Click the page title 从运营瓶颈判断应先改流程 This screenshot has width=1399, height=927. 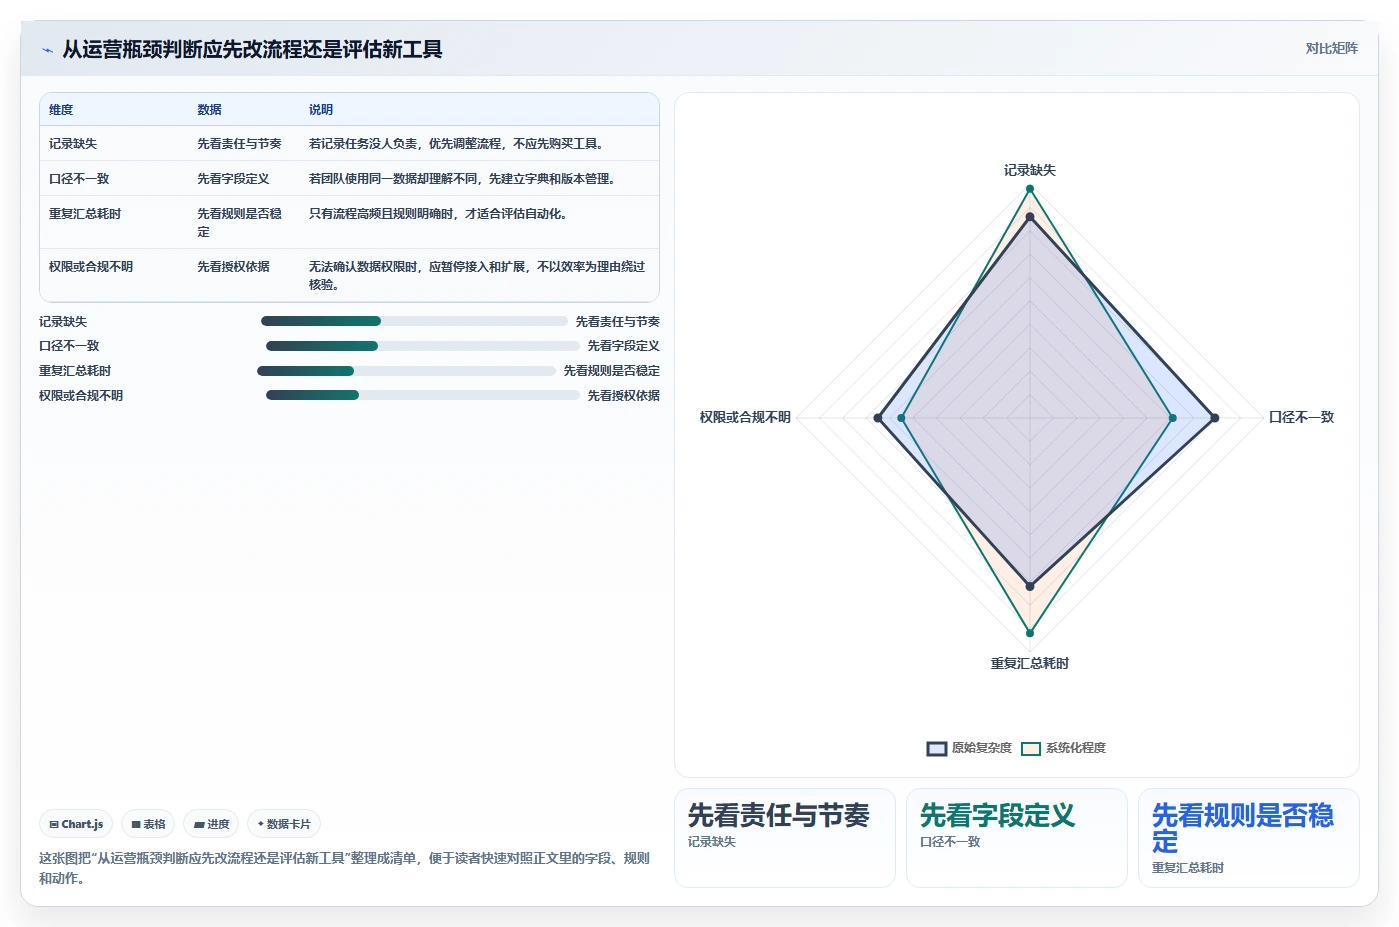253,49
